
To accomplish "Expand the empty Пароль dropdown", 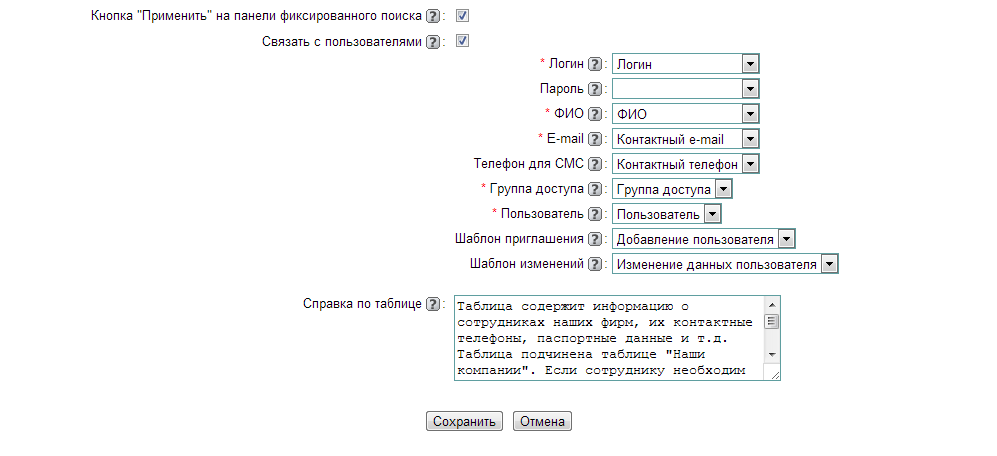I will click(750, 89).
